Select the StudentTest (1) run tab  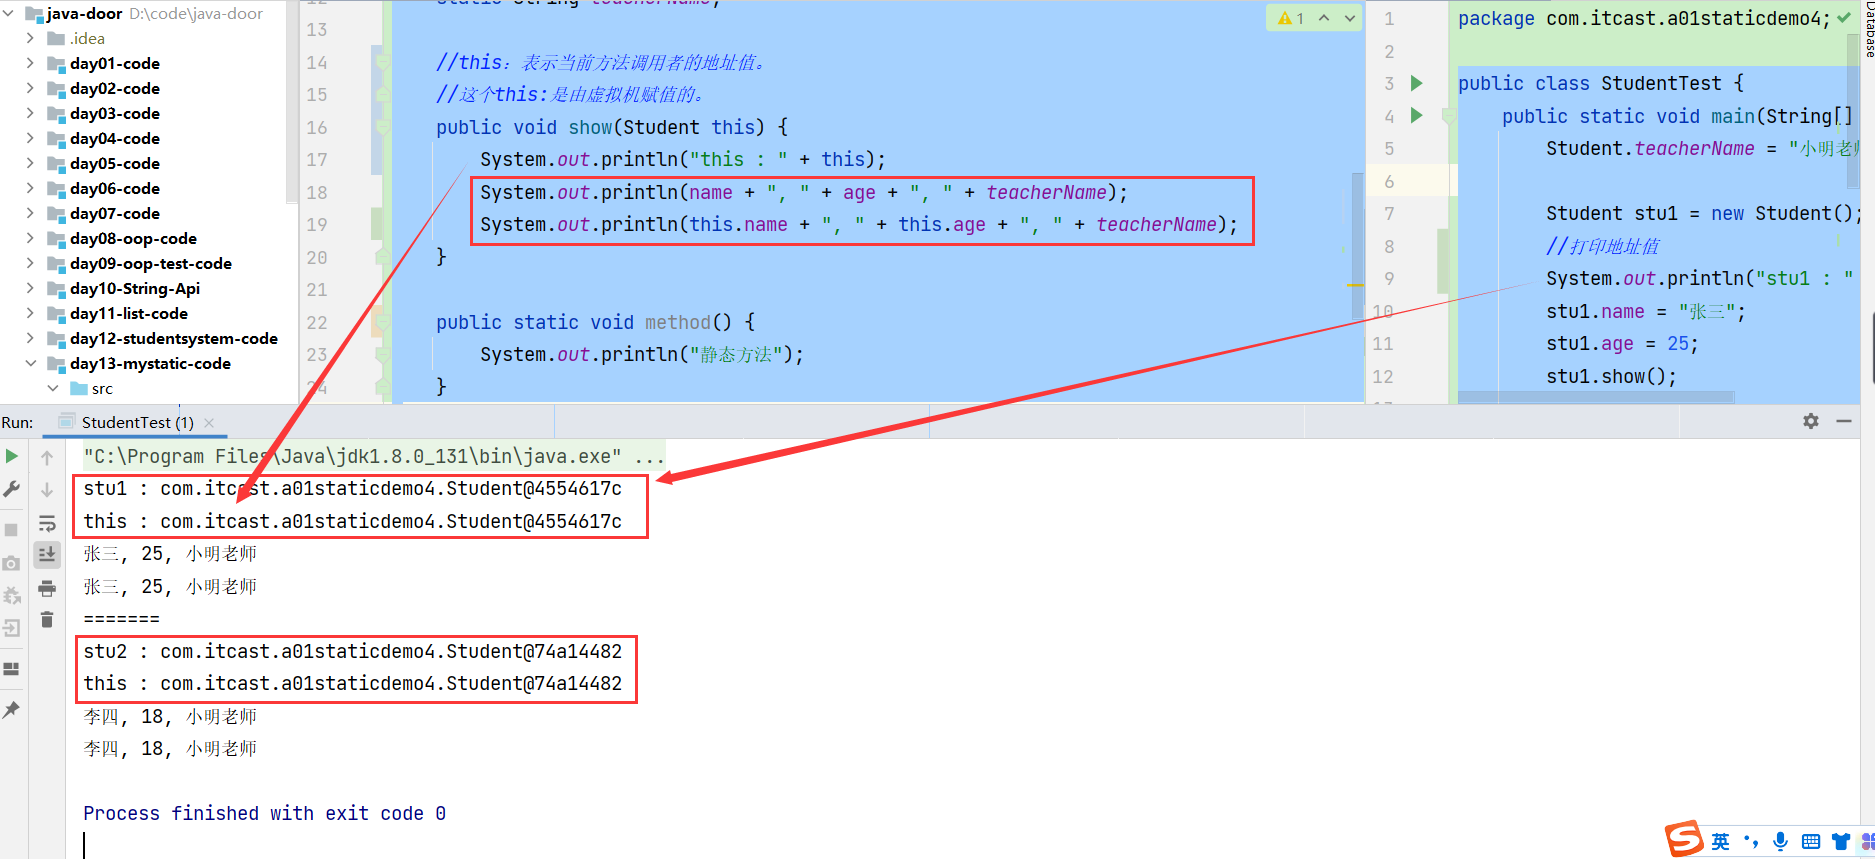pyautogui.click(x=138, y=423)
